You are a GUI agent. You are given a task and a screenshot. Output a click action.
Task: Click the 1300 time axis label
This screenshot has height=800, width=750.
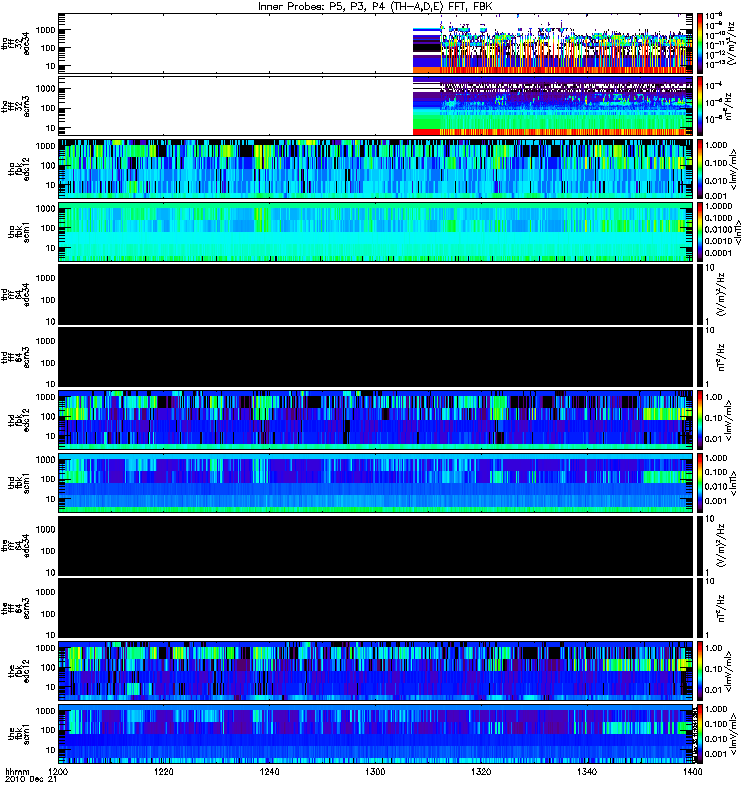(375, 771)
